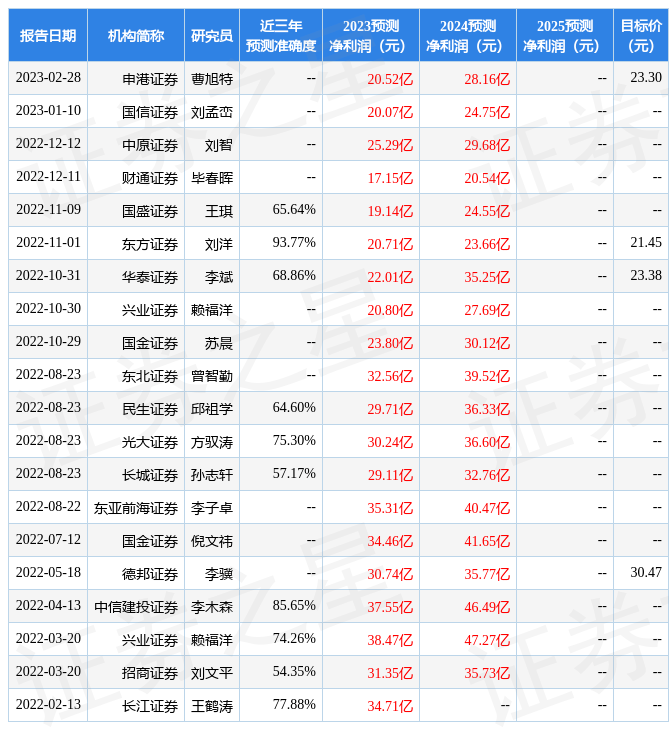669x730 pixels.
Task: Select the date 2023-02-28
Action: click(48, 77)
